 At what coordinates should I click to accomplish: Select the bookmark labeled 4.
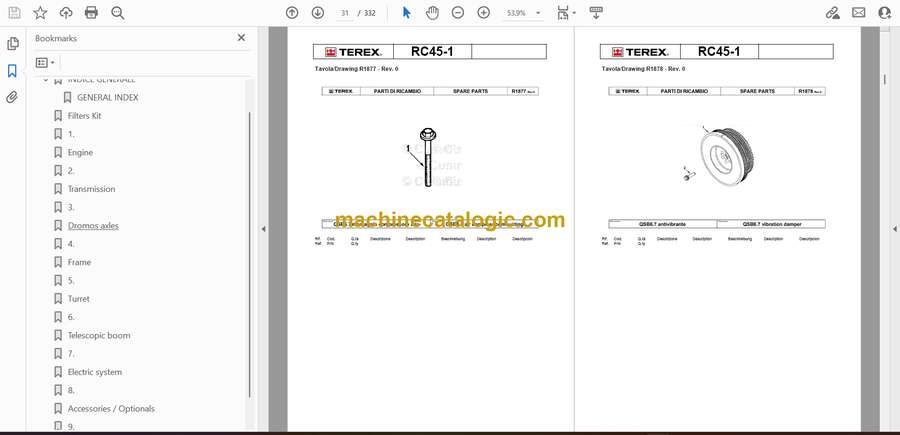coord(71,244)
